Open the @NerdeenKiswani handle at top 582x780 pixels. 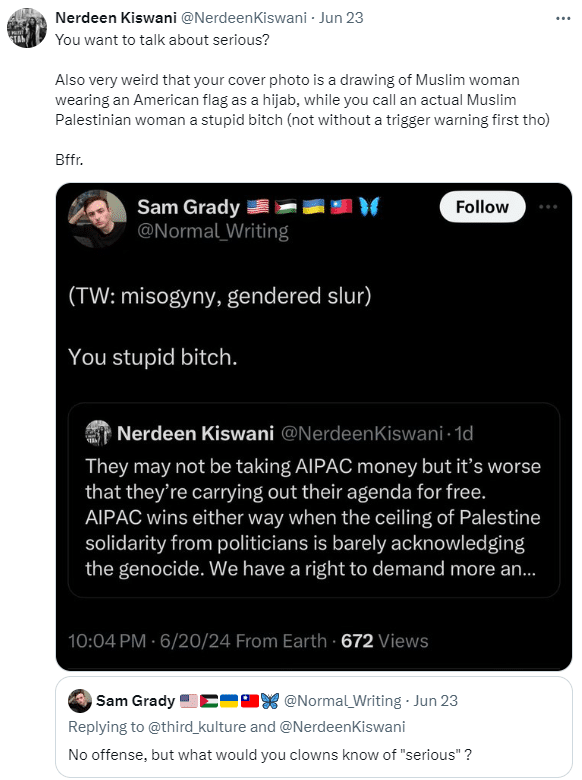coord(243,18)
